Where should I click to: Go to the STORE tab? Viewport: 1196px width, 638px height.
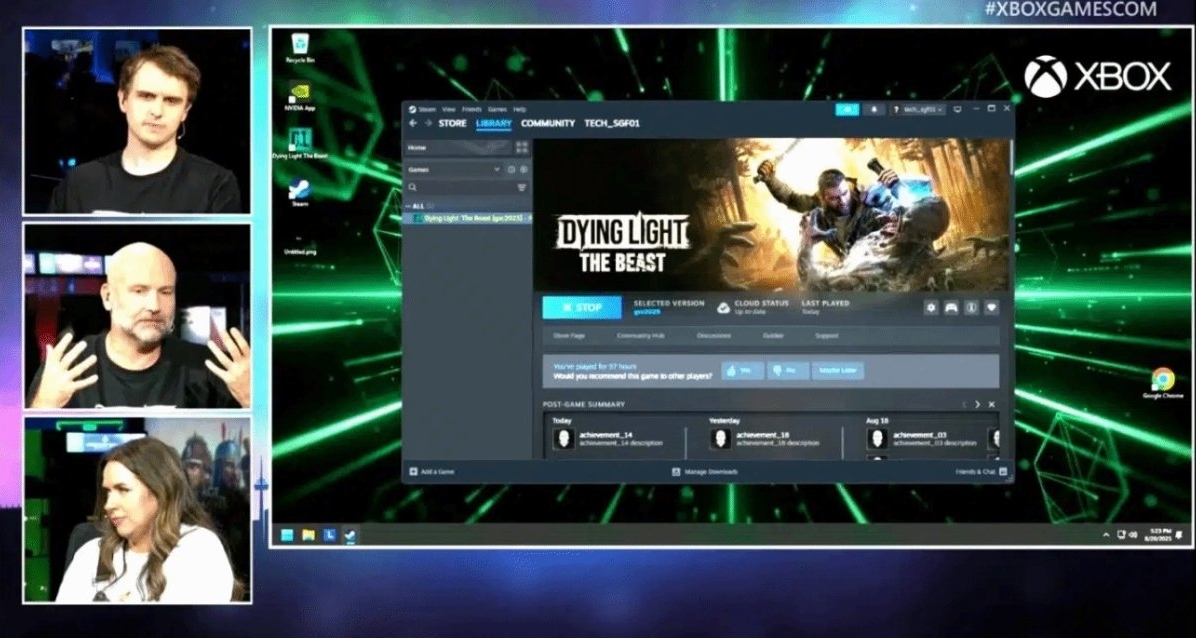[452, 123]
